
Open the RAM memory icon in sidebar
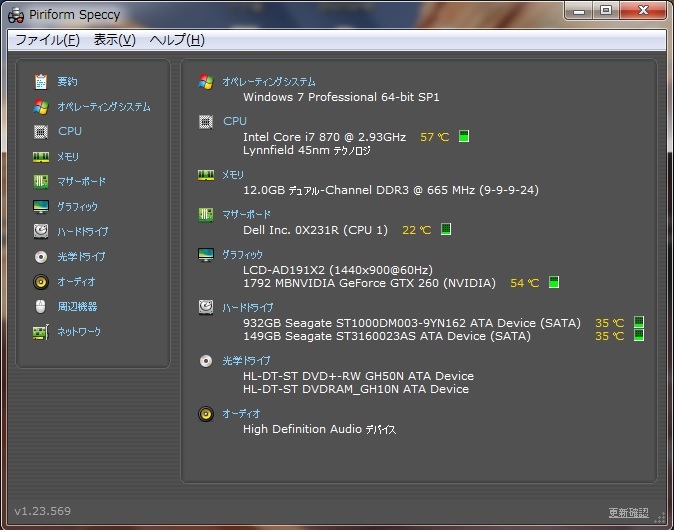click(41, 156)
